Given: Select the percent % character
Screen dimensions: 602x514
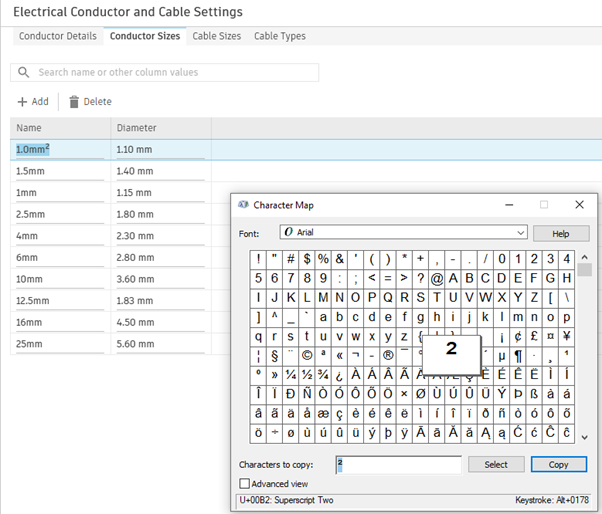Looking at the screenshot, I should tap(323, 259).
